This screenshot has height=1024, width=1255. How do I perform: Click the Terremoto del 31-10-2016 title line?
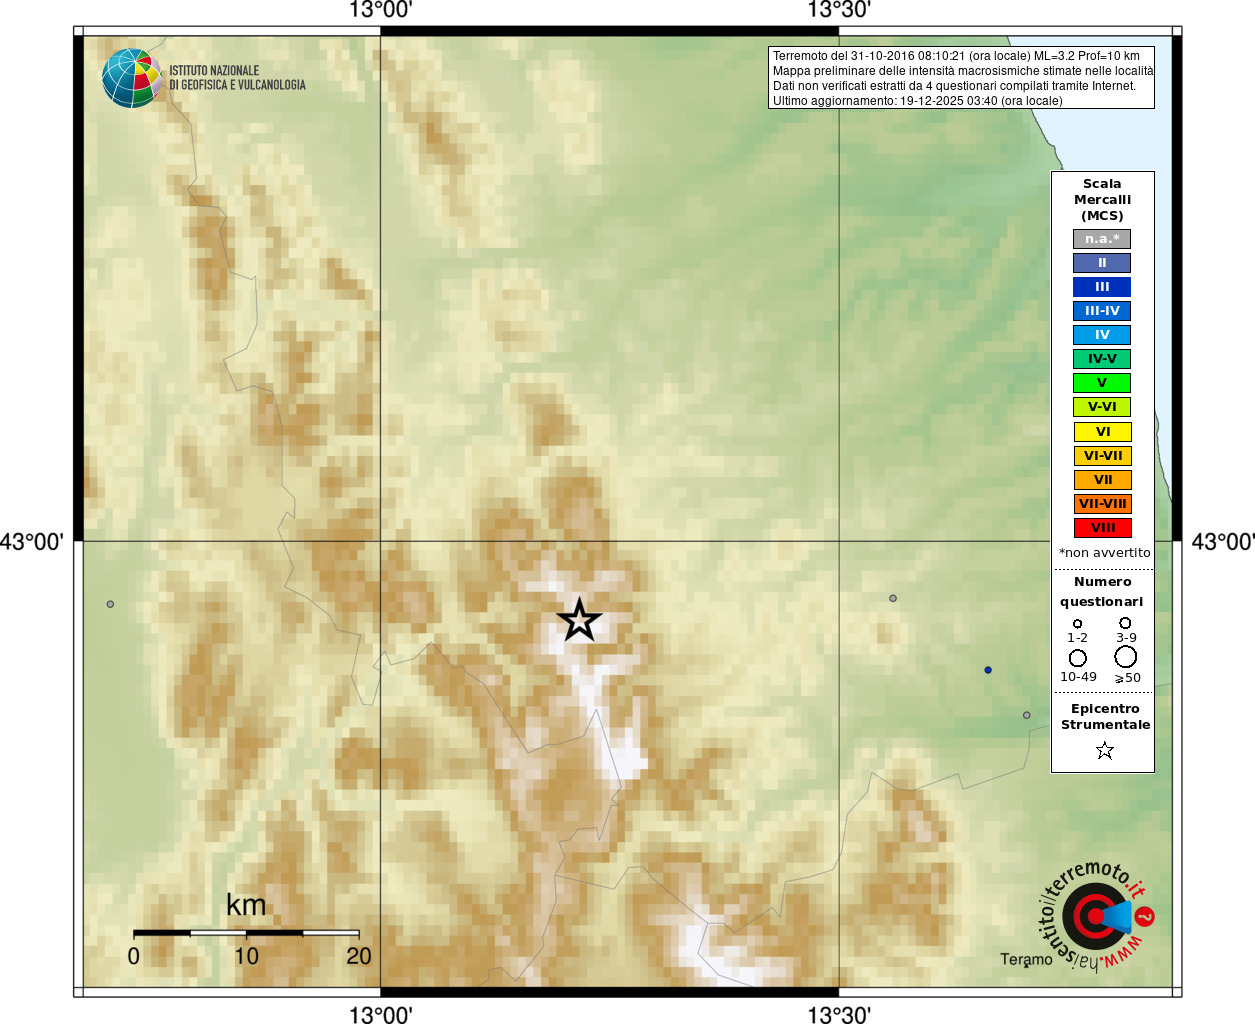pyautogui.click(x=956, y=56)
